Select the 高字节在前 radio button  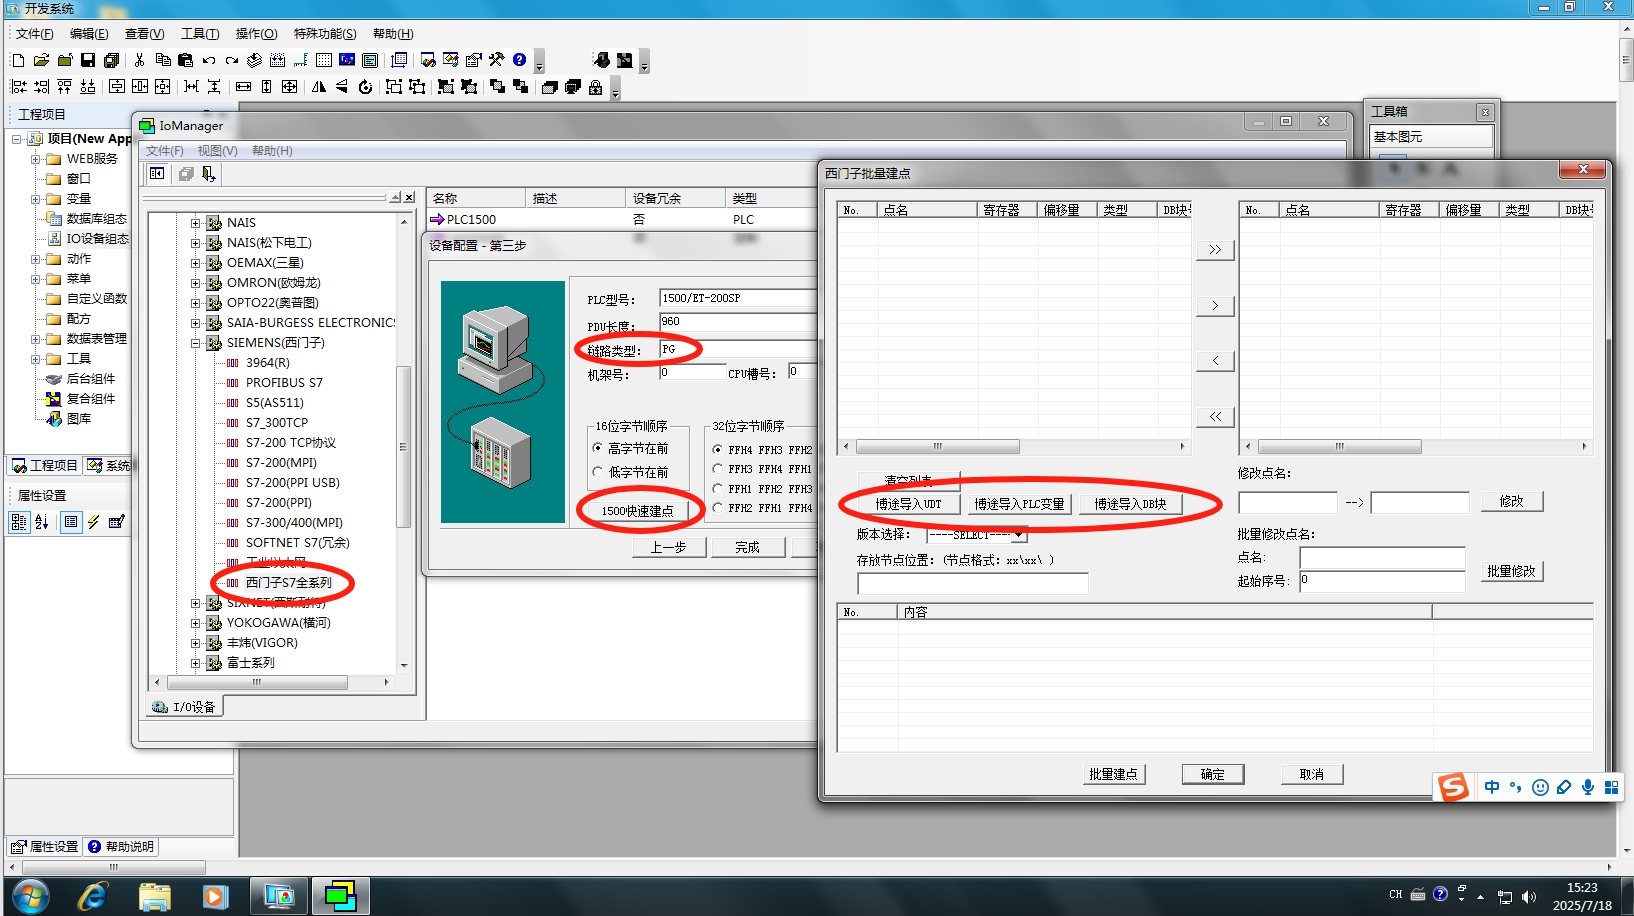(x=598, y=448)
